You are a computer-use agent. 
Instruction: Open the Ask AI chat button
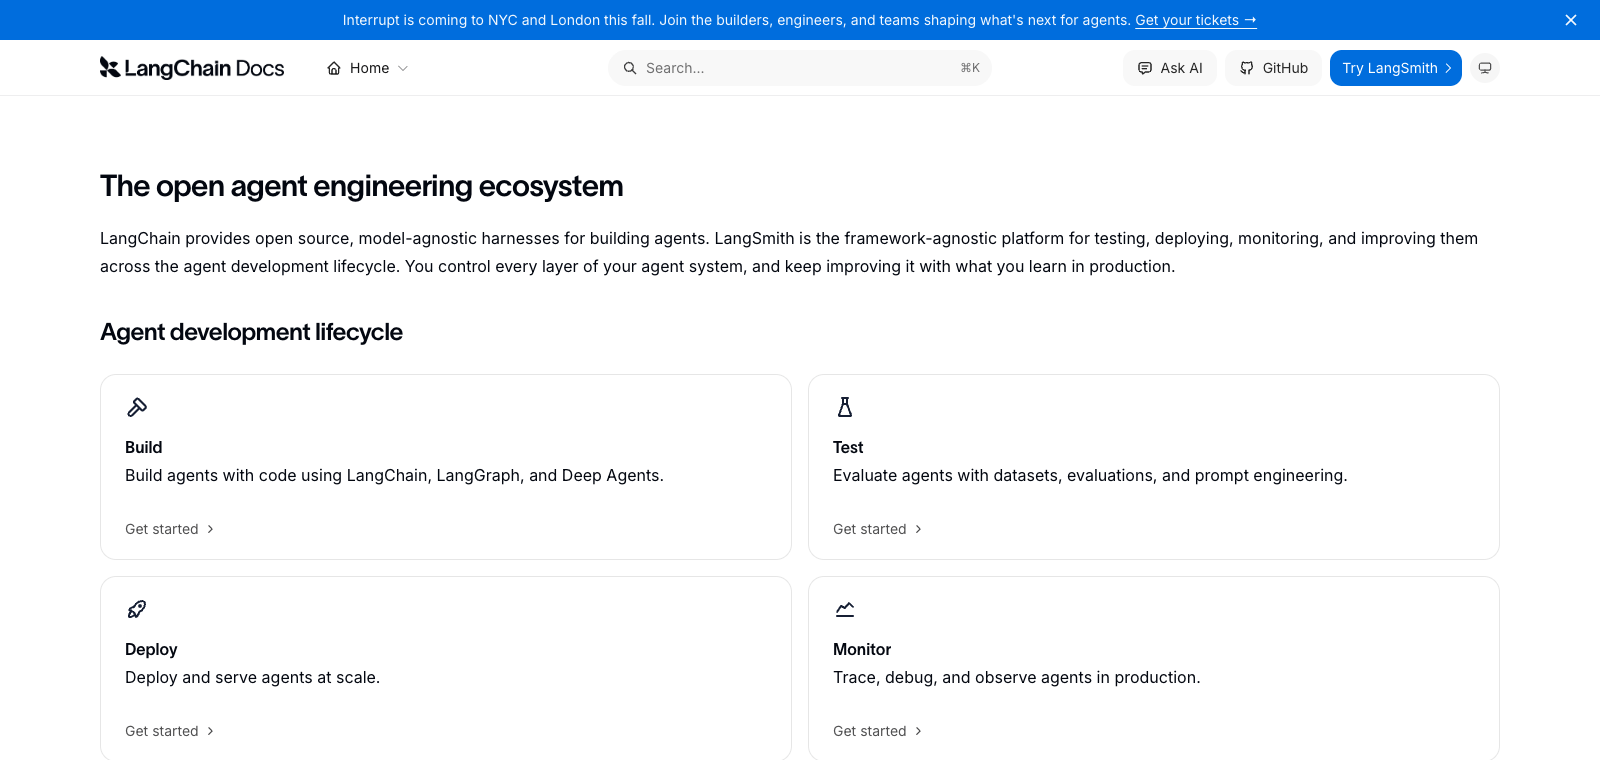(1170, 68)
